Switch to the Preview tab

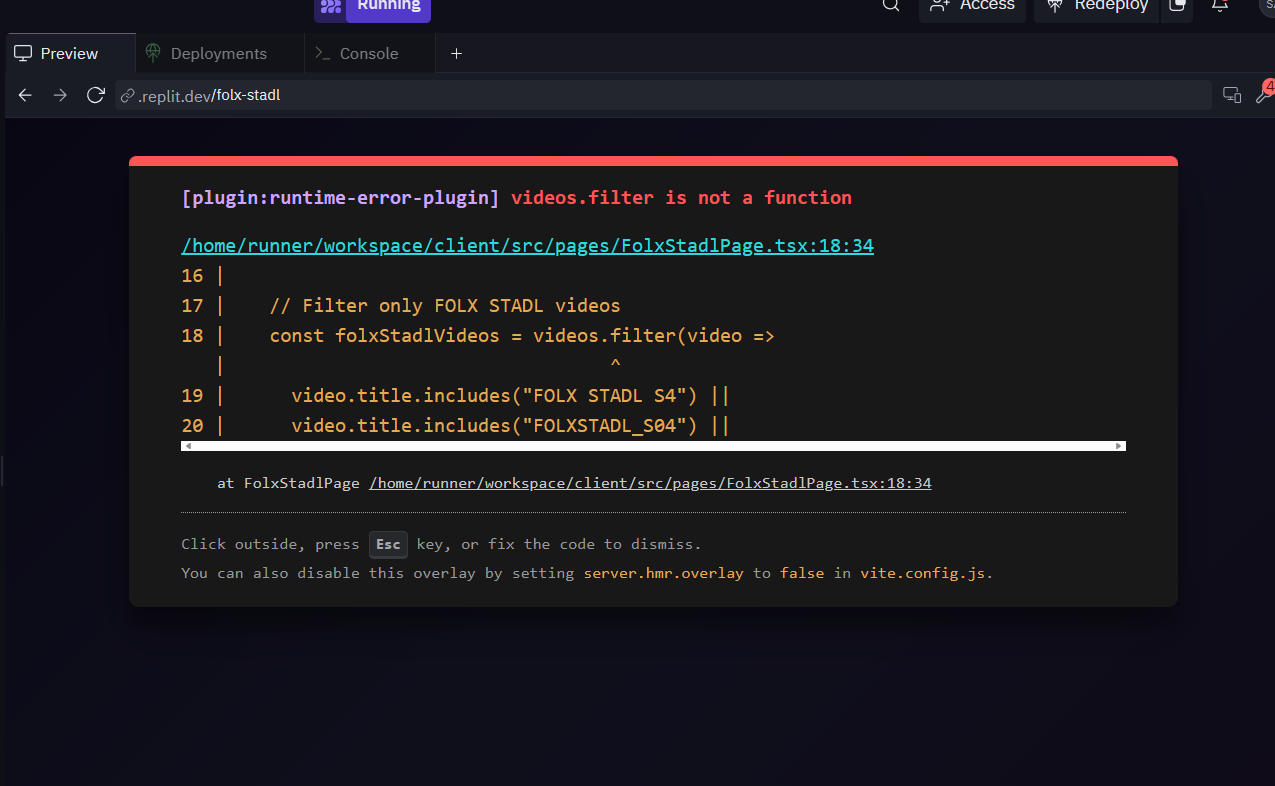tap(68, 53)
